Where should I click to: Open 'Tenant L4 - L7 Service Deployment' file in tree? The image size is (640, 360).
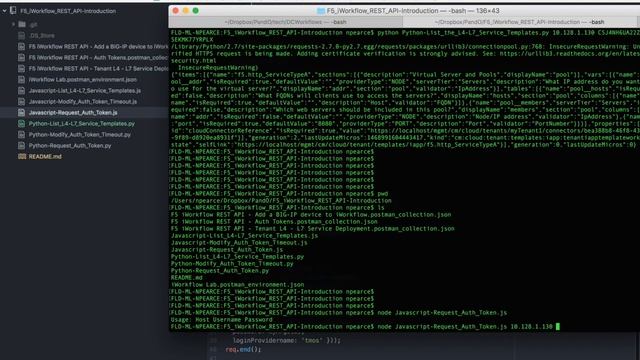pos(98,69)
